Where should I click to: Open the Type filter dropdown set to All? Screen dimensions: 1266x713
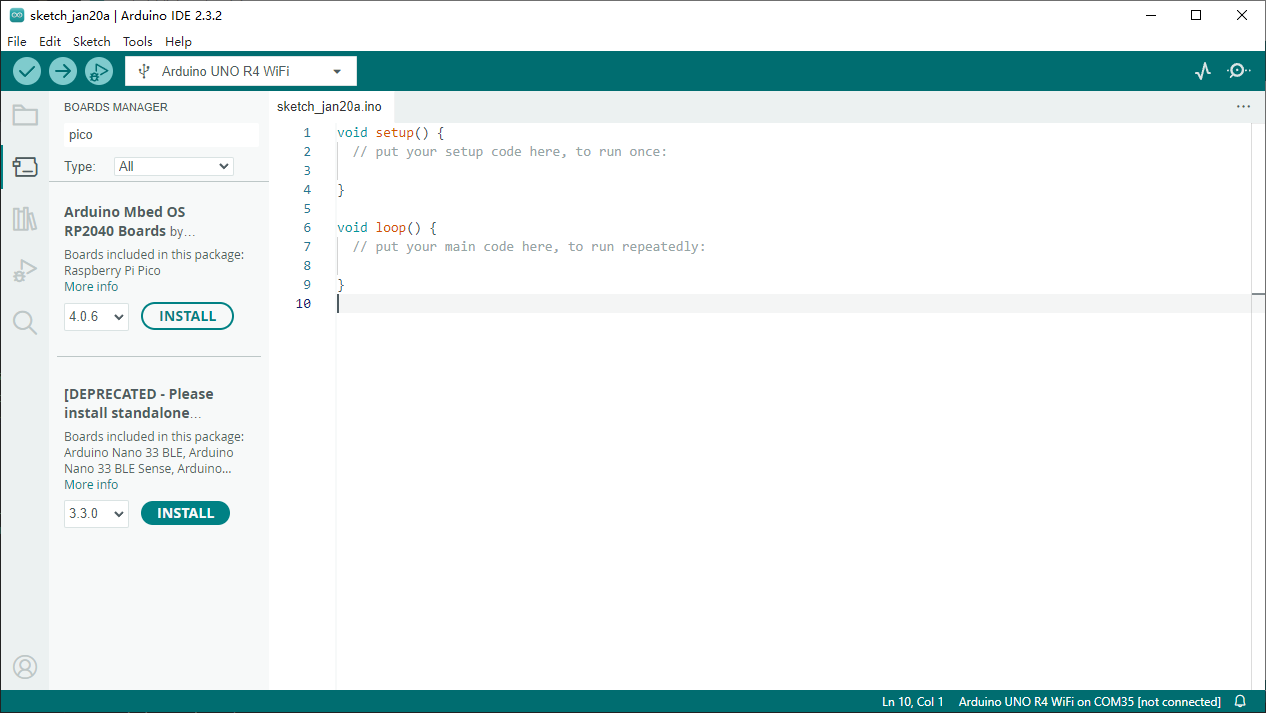(x=174, y=167)
